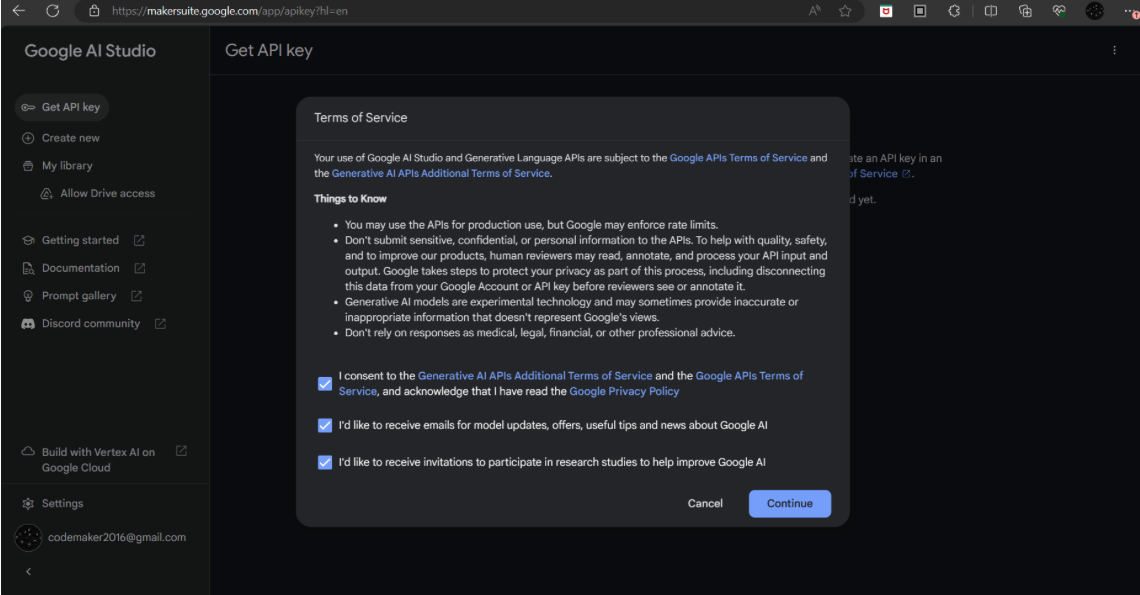Click the Continue button
Viewport: 1140px width, 595px height.
click(x=790, y=503)
